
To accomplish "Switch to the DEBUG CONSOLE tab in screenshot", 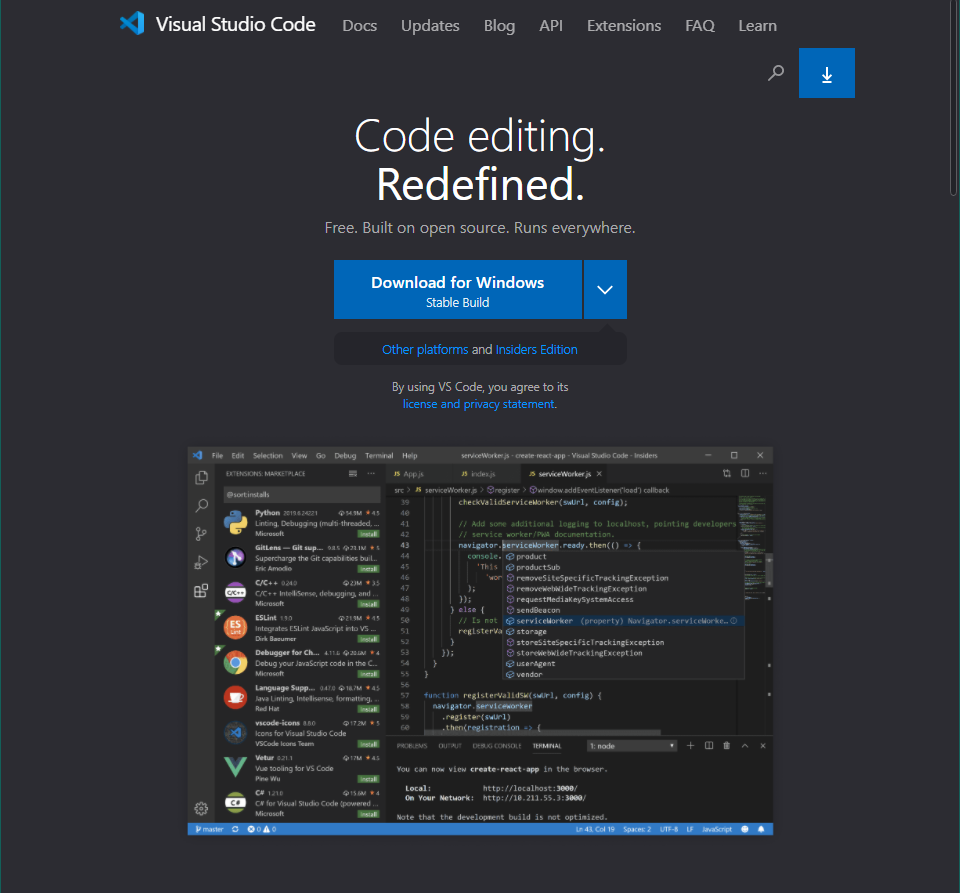I will point(497,745).
